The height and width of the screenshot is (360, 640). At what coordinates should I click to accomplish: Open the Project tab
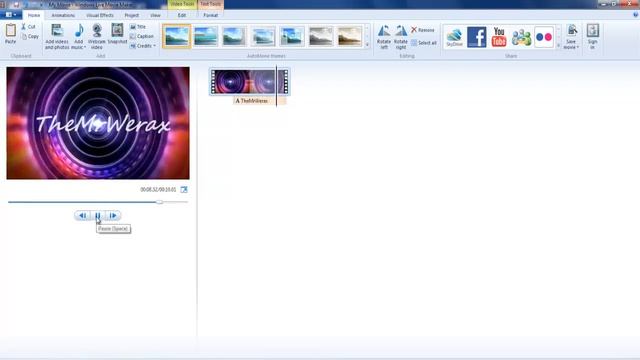pyautogui.click(x=131, y=15)
